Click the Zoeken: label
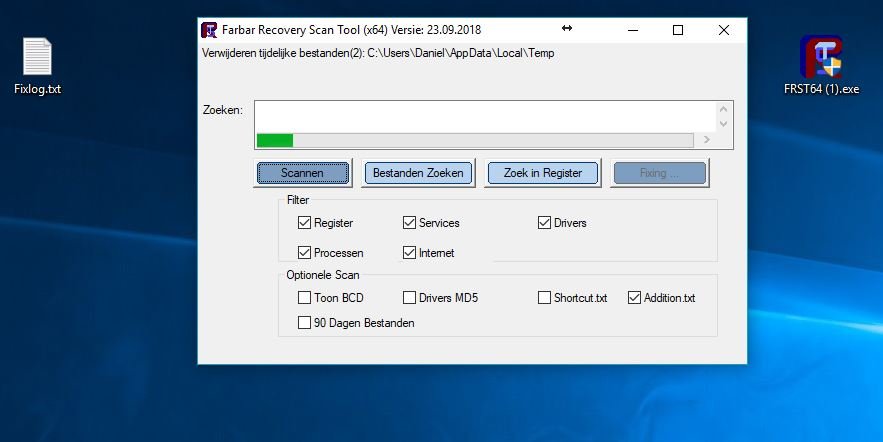Image resolution: width=883 pixels, height=442 pixels. pos(223,110)
